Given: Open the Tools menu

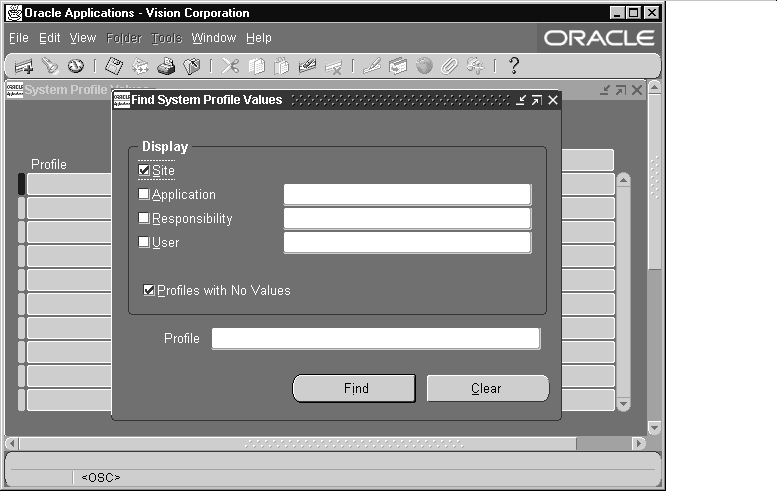Looking at the screenshot, I should point(166,38).
